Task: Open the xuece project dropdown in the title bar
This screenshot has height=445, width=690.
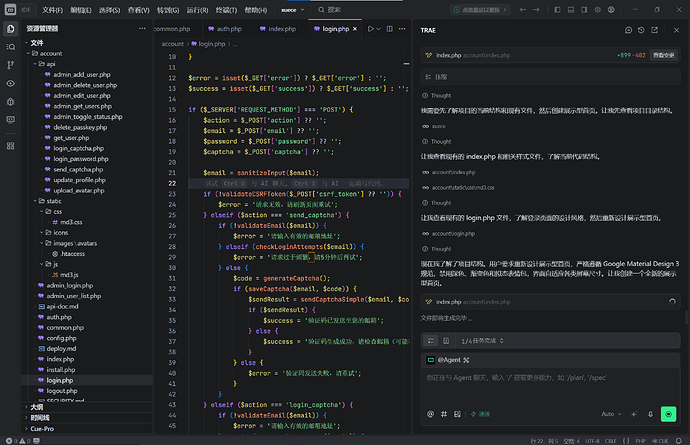Action: point(293,10)
